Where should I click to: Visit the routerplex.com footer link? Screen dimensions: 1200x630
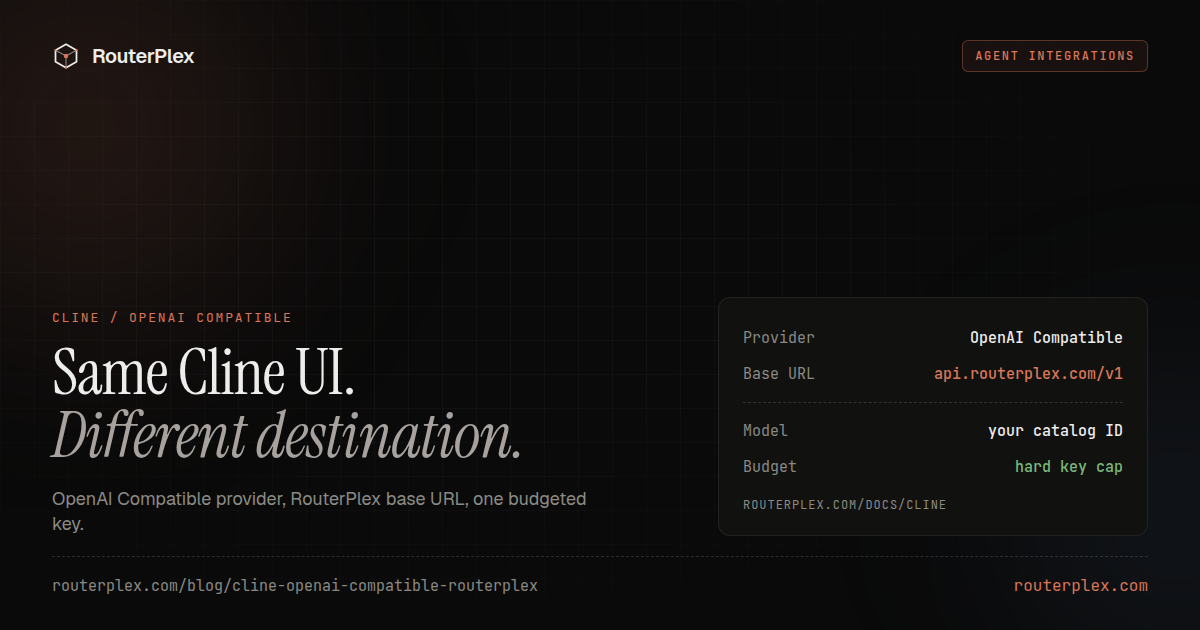tap(1081, 586)
